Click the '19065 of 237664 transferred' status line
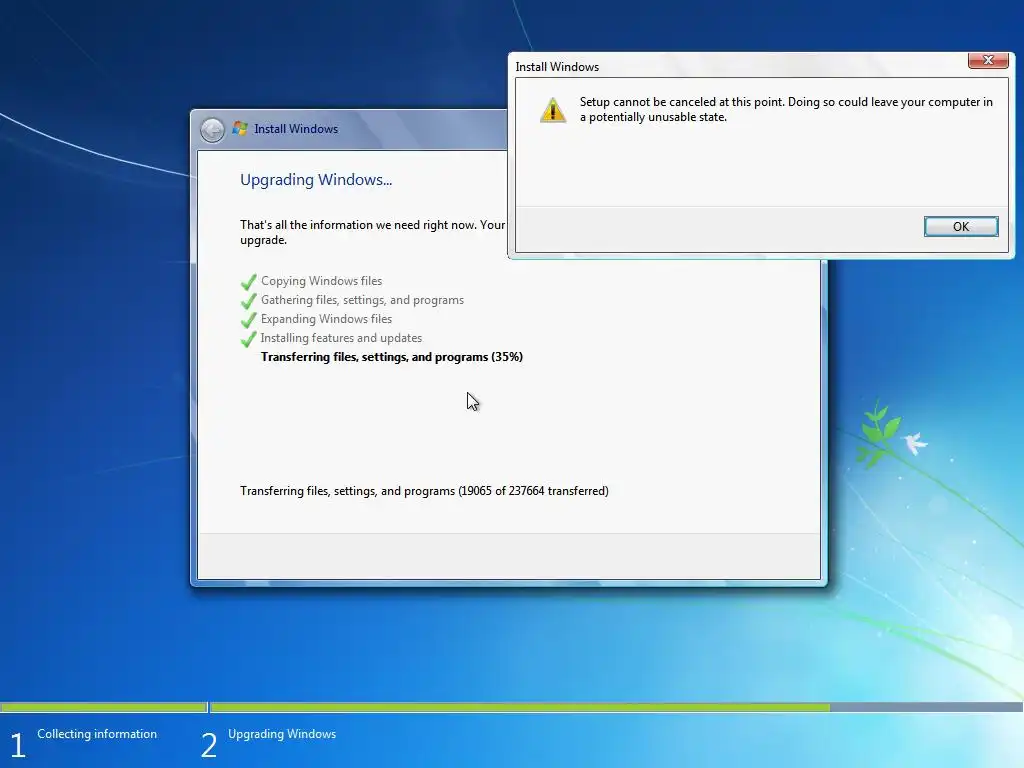Image resolution: width=1024 pixels, height=768 pixels. click(x=424, y=490)
